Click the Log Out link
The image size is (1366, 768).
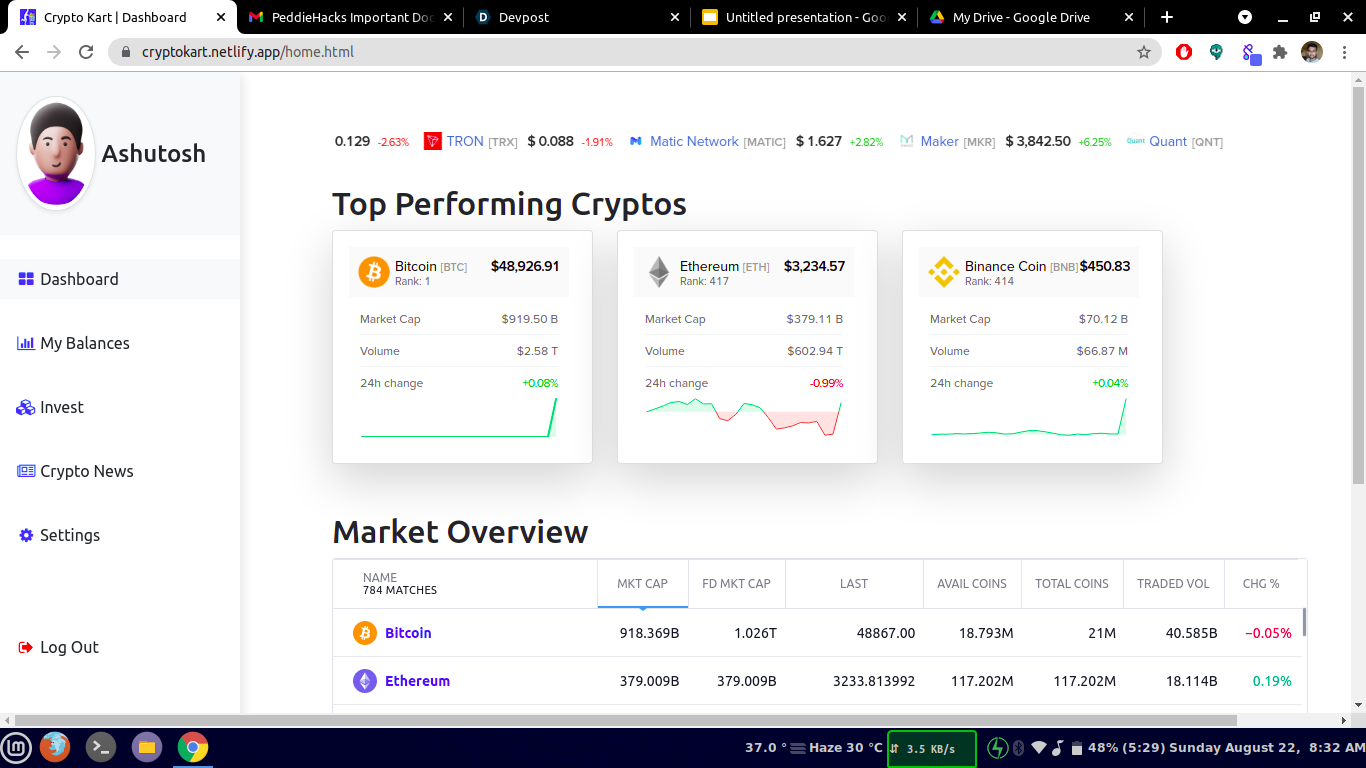(x=58, y=647)
